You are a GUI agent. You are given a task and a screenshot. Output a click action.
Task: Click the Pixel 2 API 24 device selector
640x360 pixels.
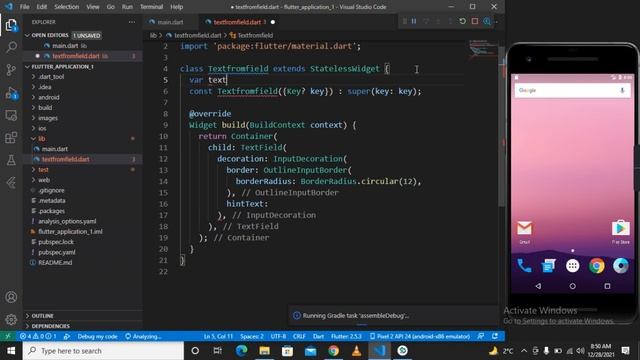pos(420,336)
